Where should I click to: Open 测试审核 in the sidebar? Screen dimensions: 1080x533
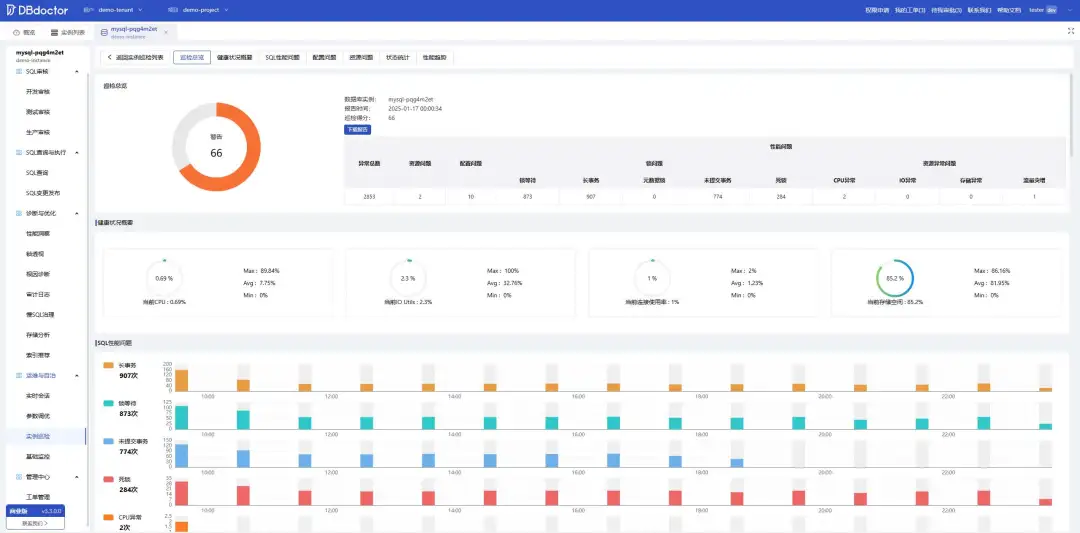click(38, 112)
